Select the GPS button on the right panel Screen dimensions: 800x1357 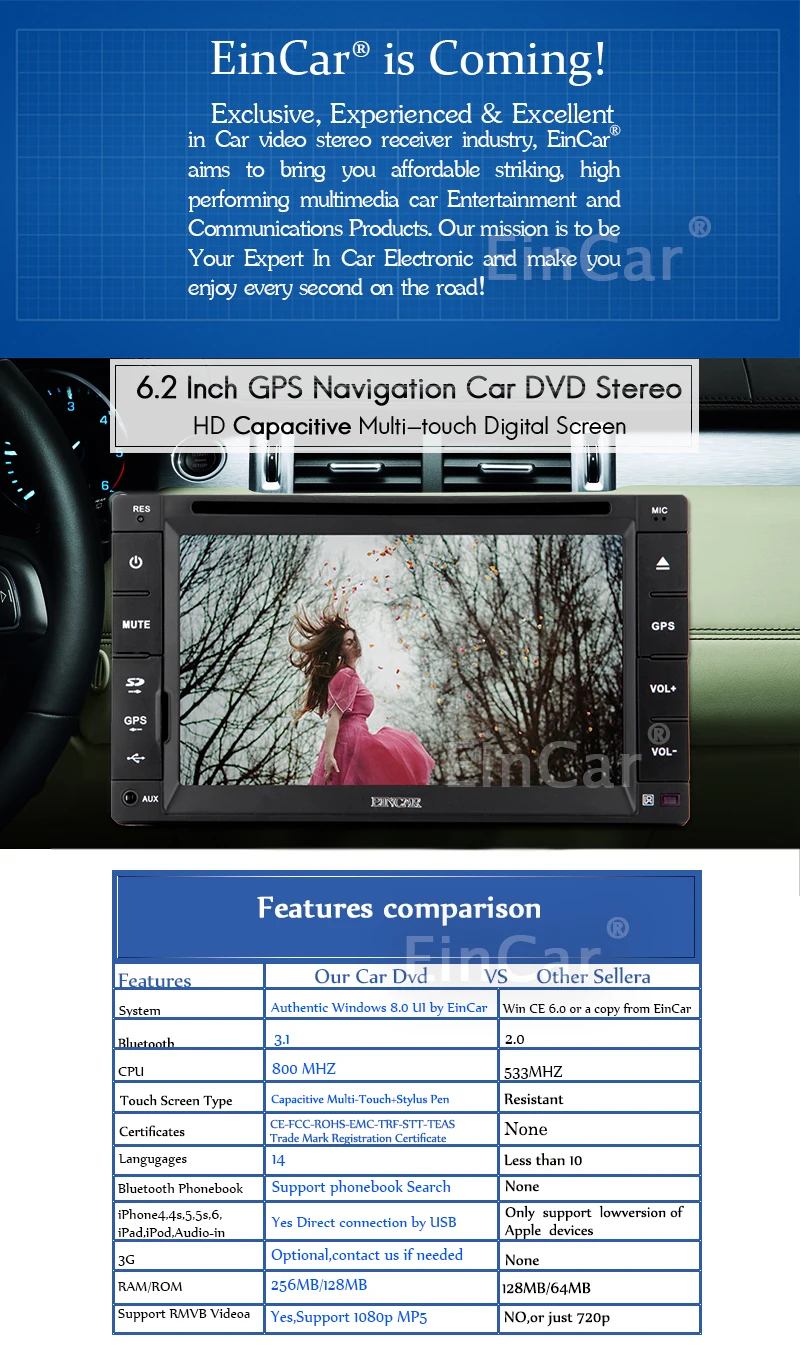662,625
